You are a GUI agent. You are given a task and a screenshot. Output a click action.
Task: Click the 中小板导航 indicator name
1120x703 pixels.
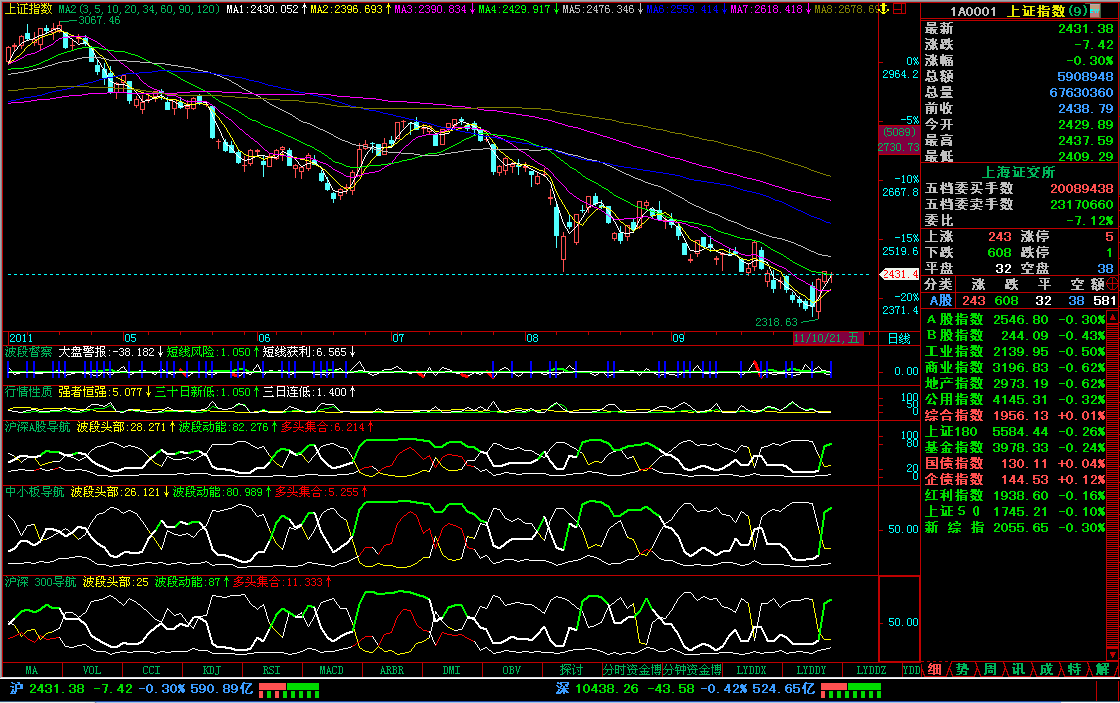click(x=35, y=492)
